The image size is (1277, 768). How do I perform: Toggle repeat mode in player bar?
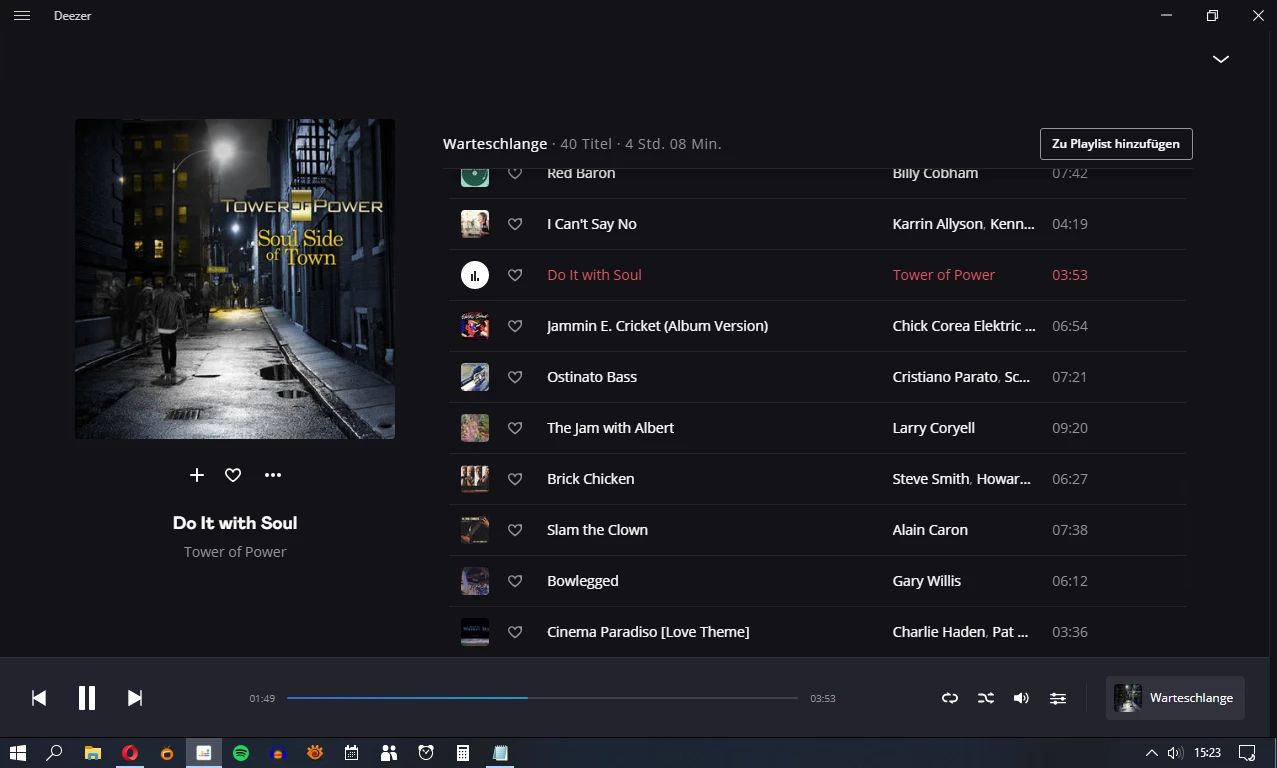[x=950, y=698]
